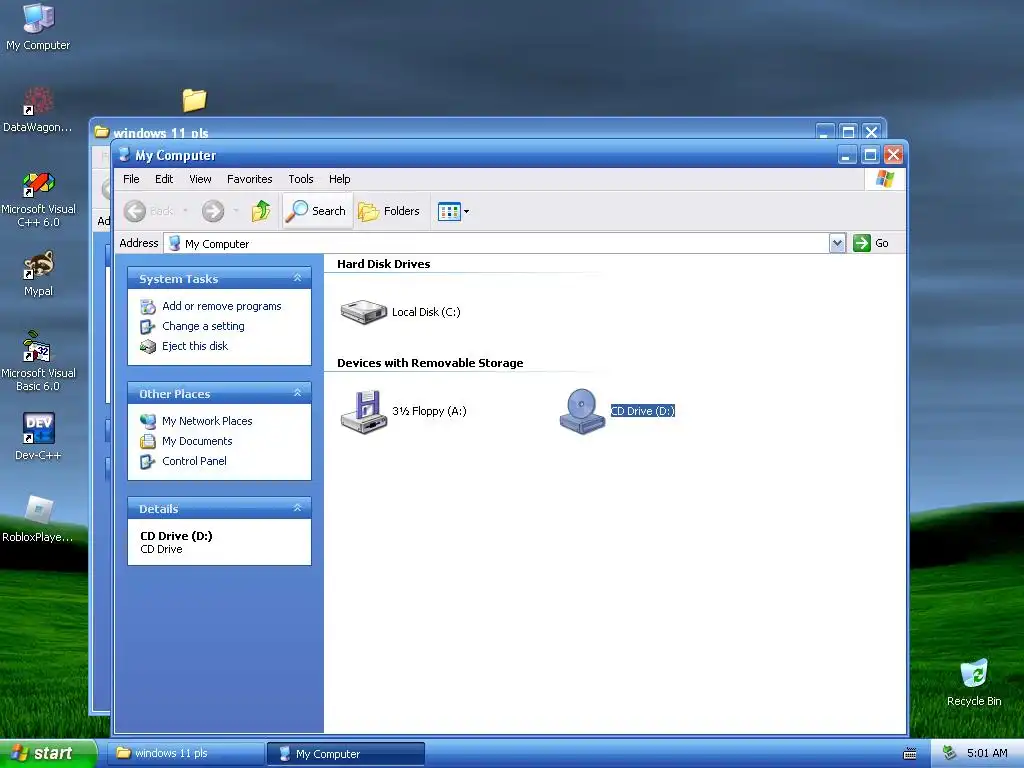The height and width of the screenshot is (768, 1024).
Task: Open the Search pane from toolbar
Action: coord(317,211)
